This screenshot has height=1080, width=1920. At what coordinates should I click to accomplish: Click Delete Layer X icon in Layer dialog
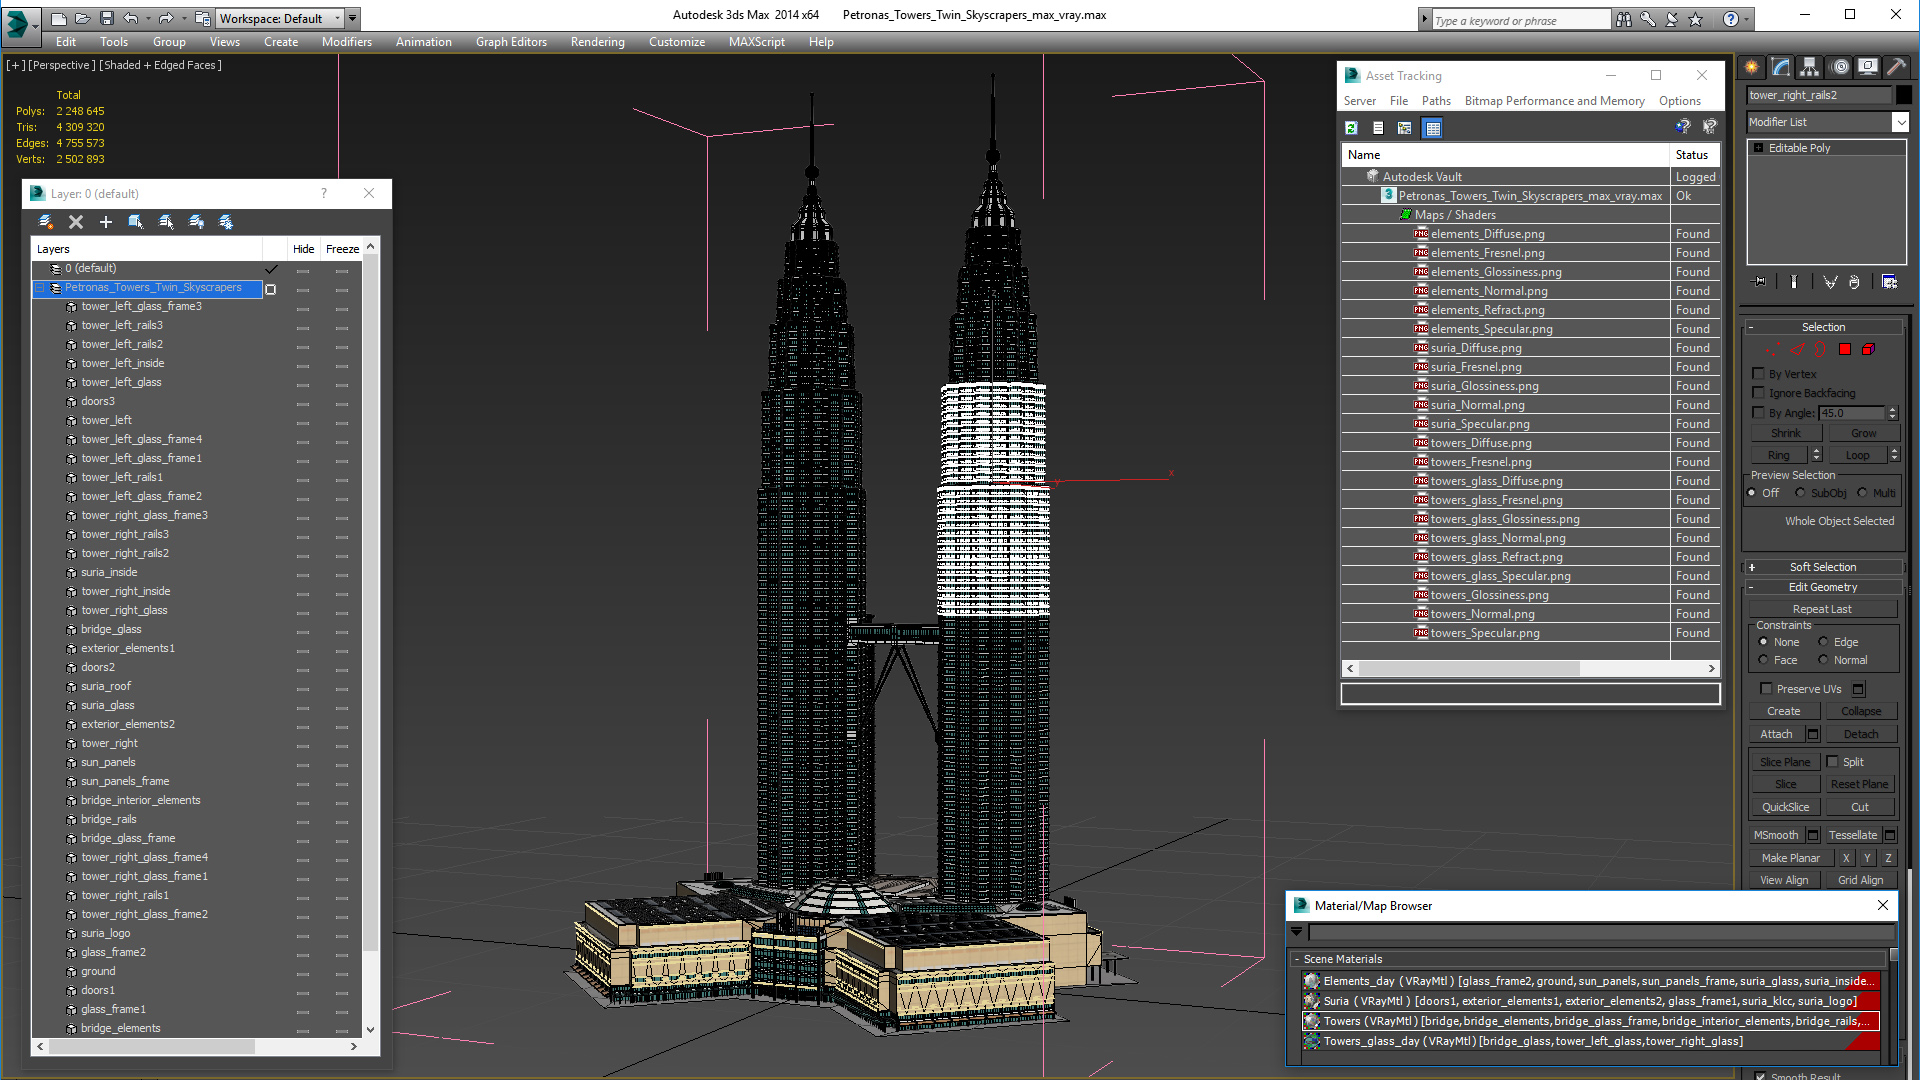tap(75, 222)
